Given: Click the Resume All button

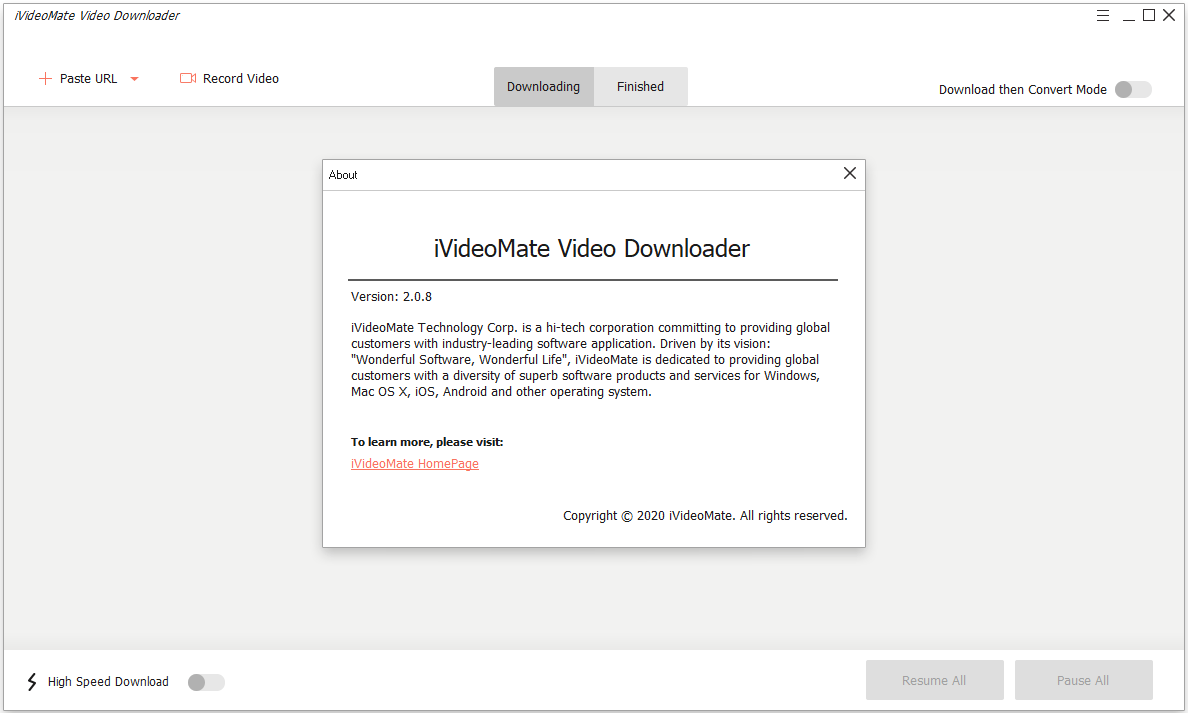Looking at the screenshot, I should click(x=934, y=680).
